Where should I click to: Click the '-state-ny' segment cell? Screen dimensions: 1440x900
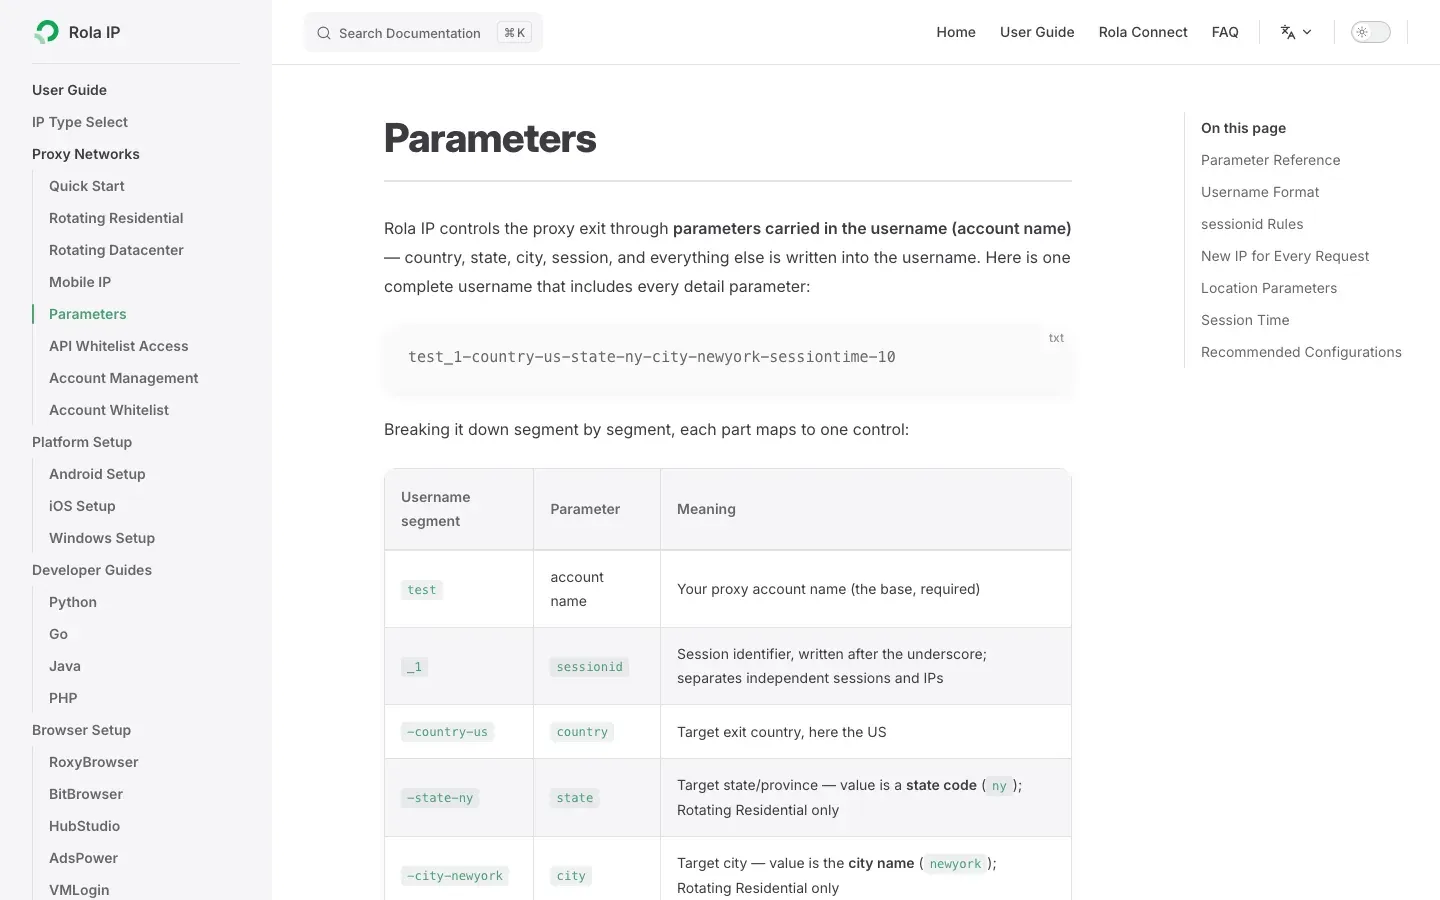click(440, 798)
